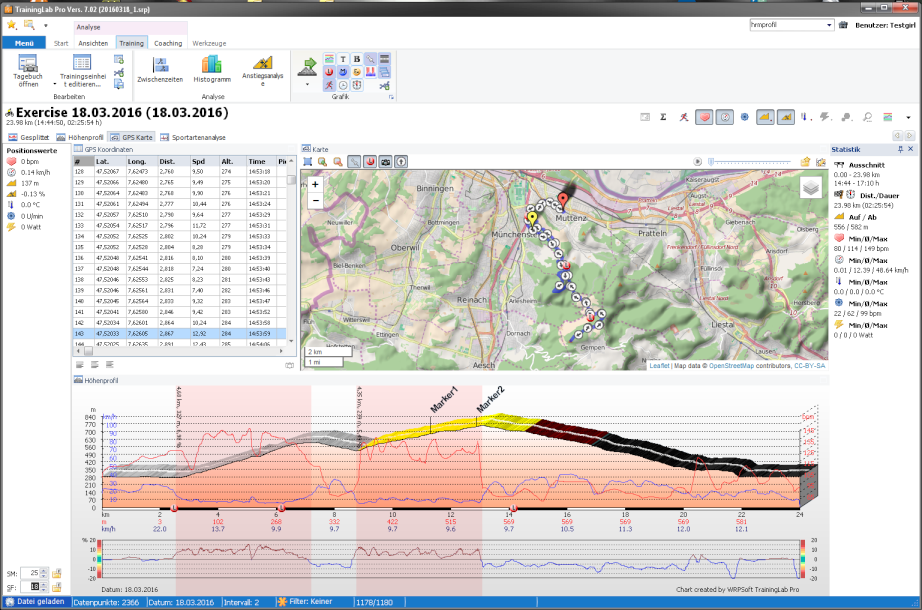
Task: Open the Sportartenanalyse view tab
Action: (x=193, y=137)
